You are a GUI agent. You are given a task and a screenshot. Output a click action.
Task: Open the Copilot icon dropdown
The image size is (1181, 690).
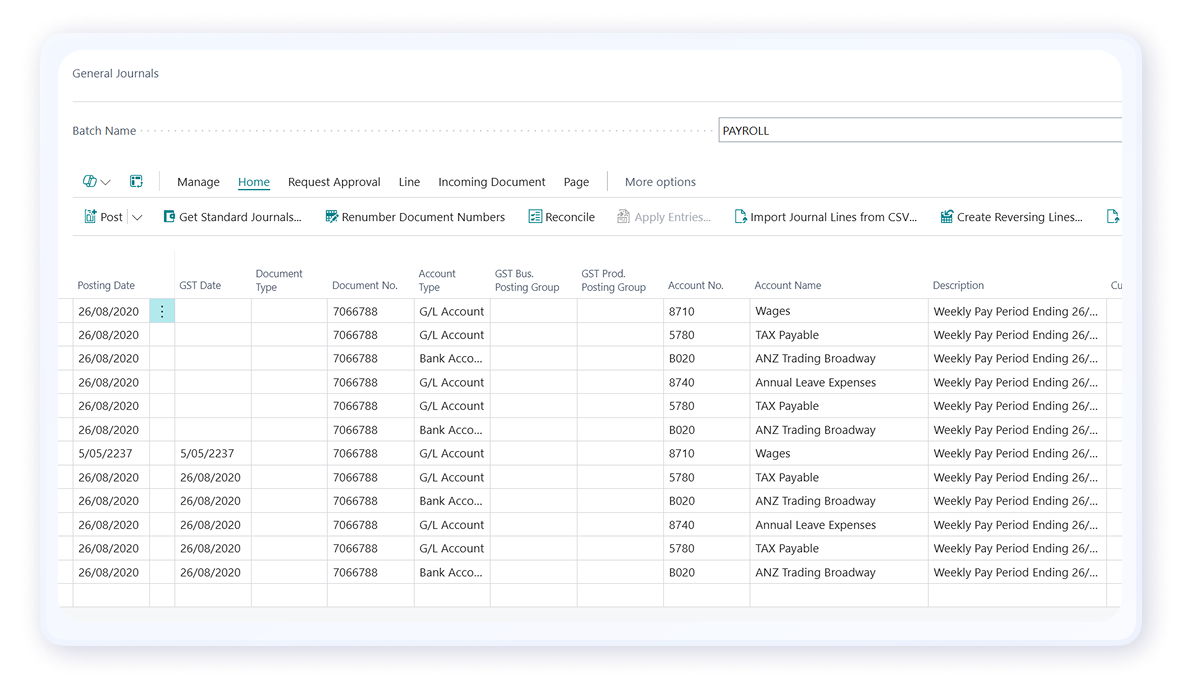tap(96, 182)
